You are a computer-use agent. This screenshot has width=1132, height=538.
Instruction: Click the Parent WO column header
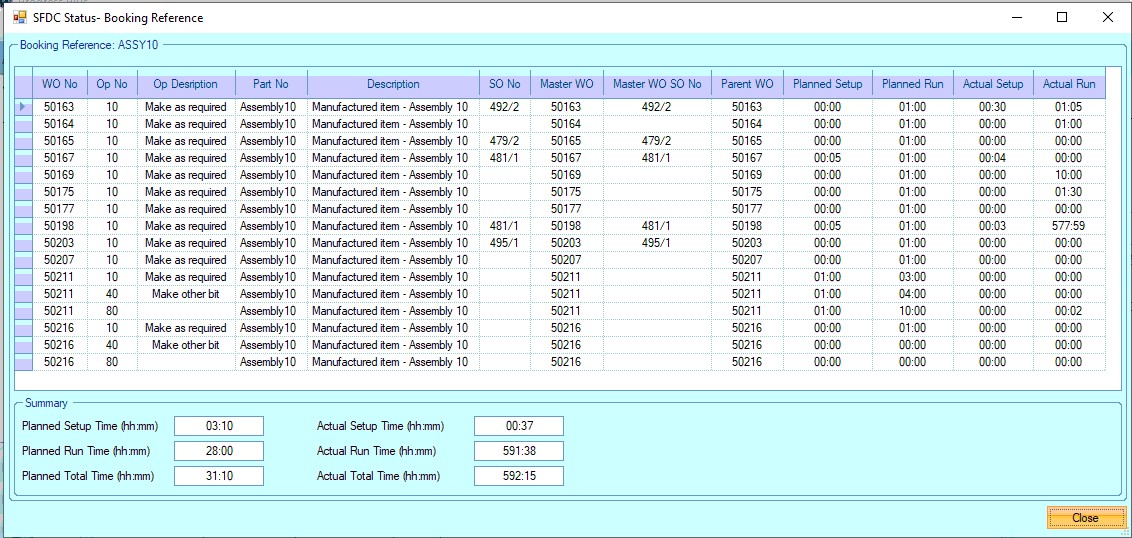click(x=746, y=84)
